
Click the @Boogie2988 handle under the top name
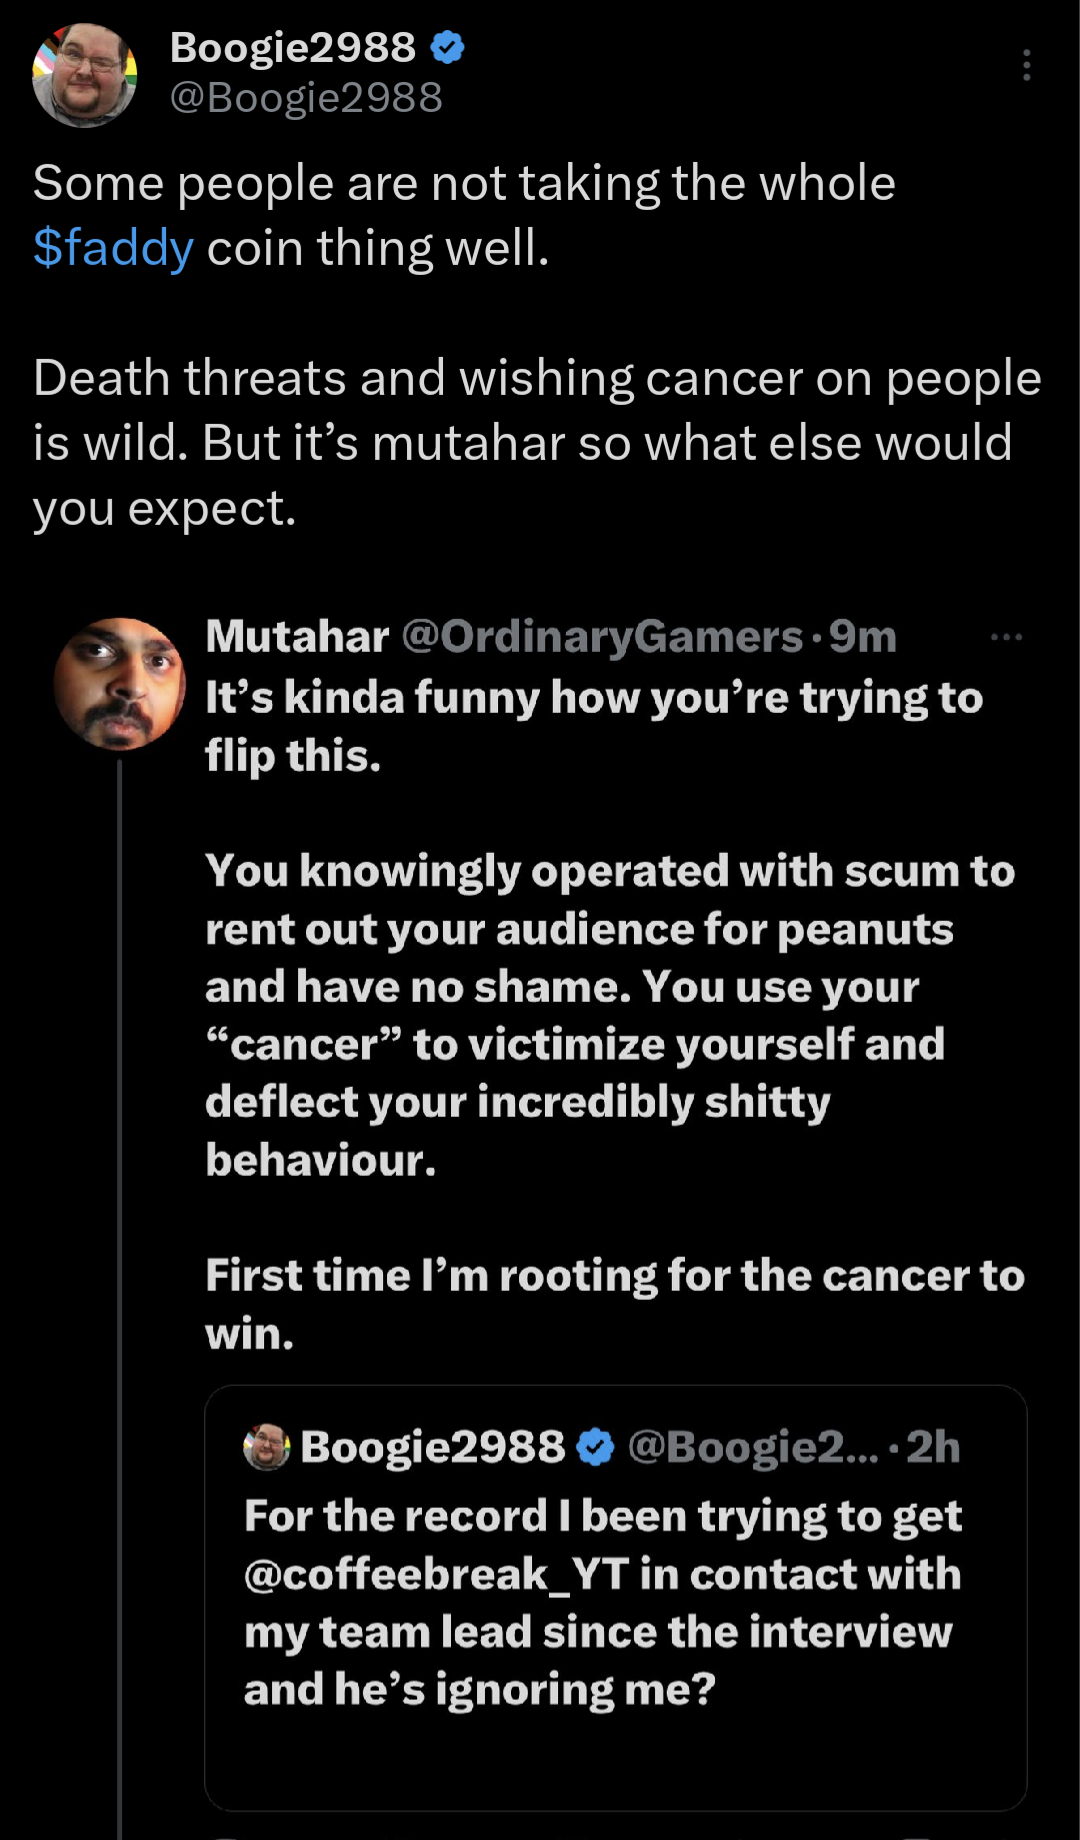[306, 98]
